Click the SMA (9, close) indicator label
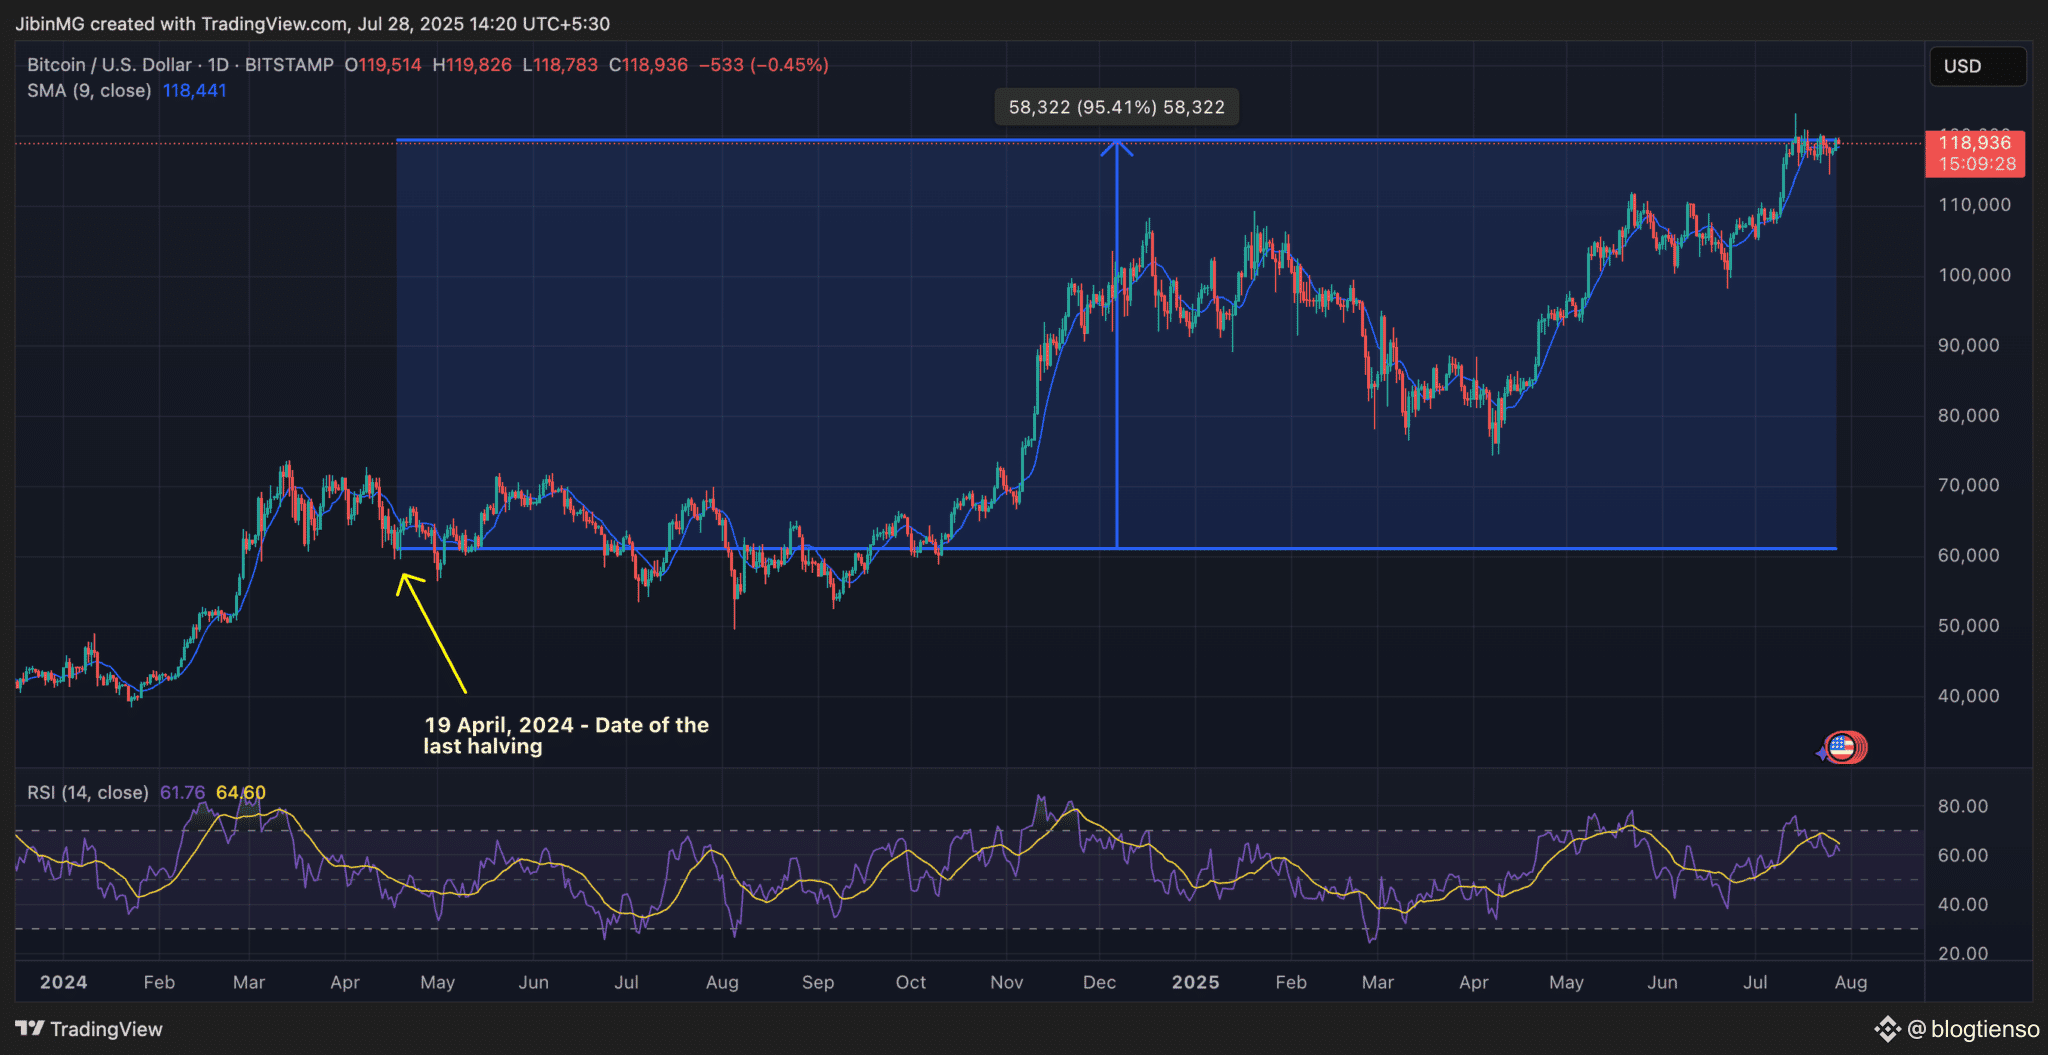 coord(89,90)
